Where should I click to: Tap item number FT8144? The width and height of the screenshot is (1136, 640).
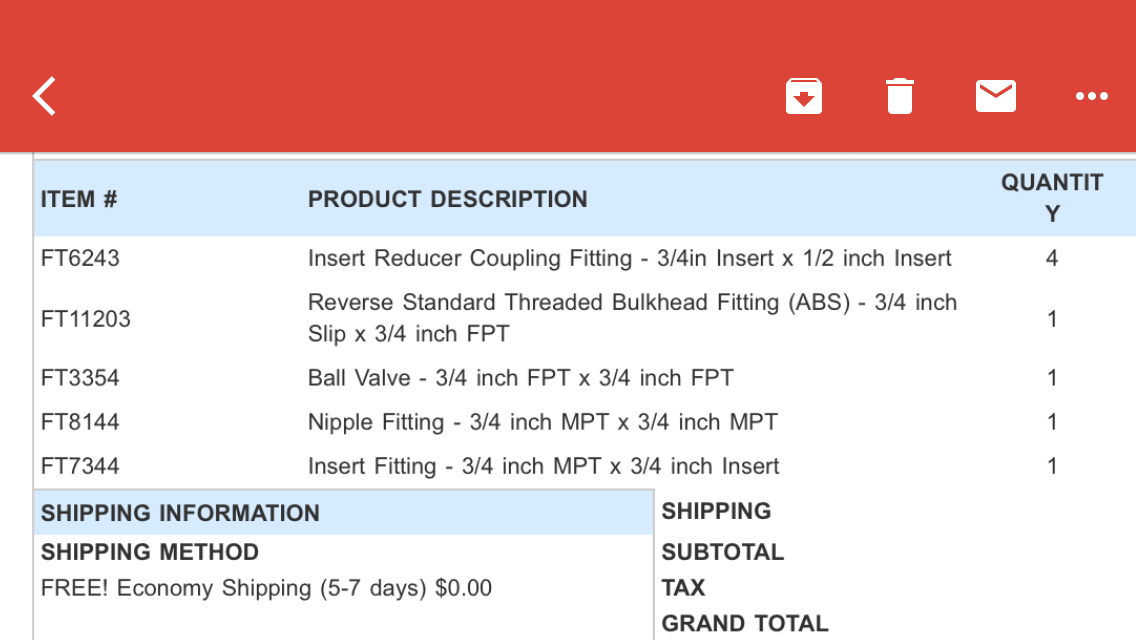[80, 422]
